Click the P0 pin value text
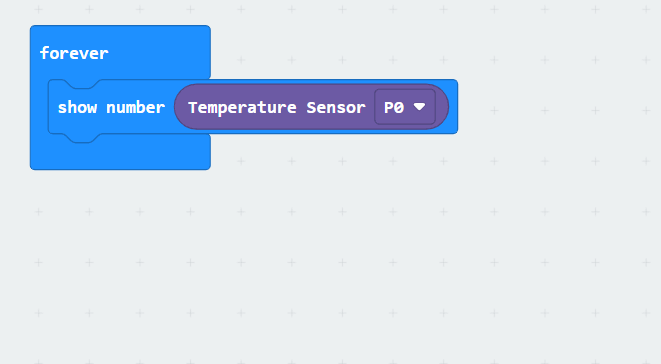The width and height of the screenshot is (661, 364). coord(394,108)
